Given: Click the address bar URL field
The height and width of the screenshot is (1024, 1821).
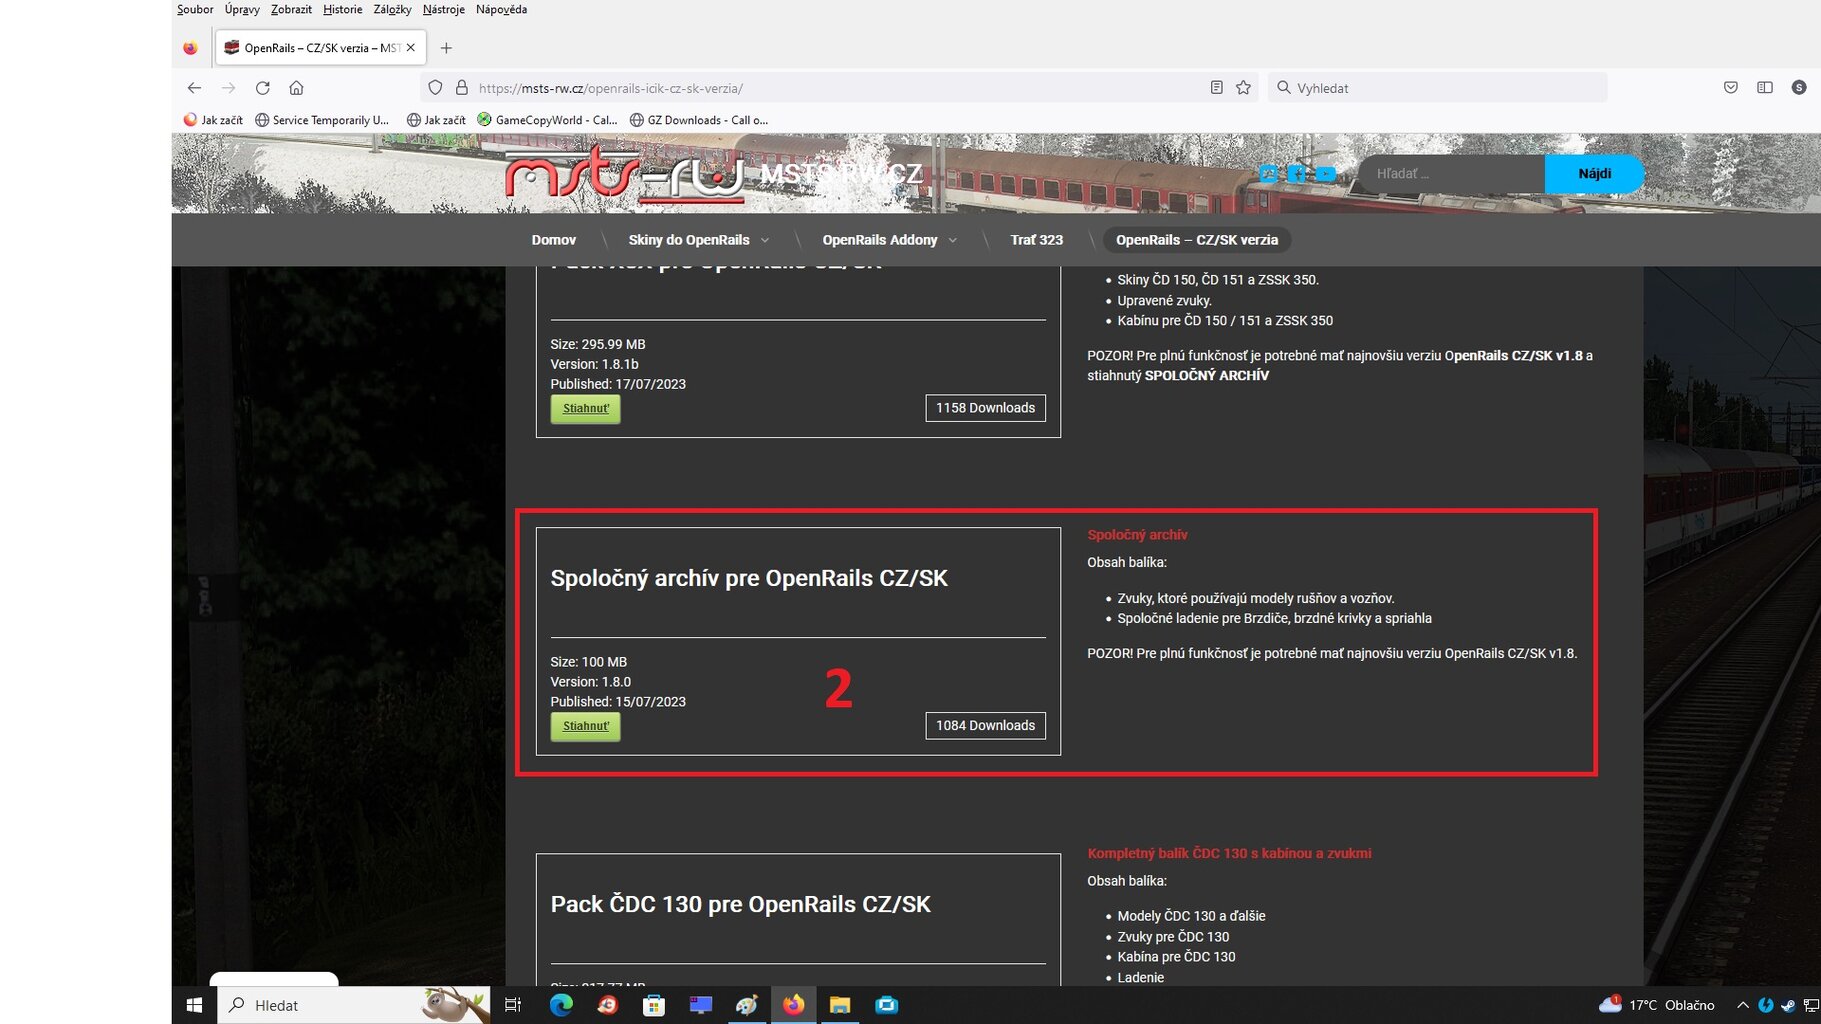Looking at the screenshot, I should pyautogui.click(x=838, y=88).
